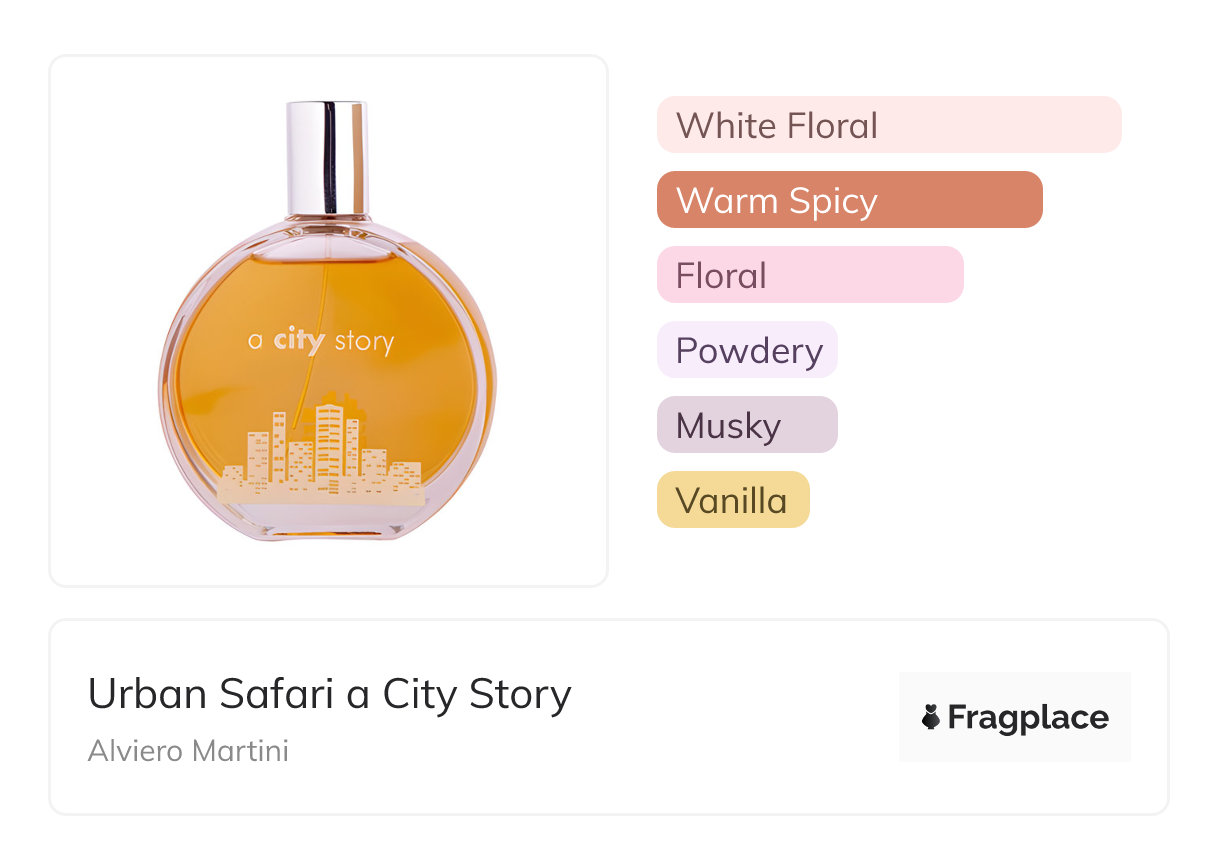
Task: Click the Fragplace perfume bottle logo icon
Action: [931, 717]
